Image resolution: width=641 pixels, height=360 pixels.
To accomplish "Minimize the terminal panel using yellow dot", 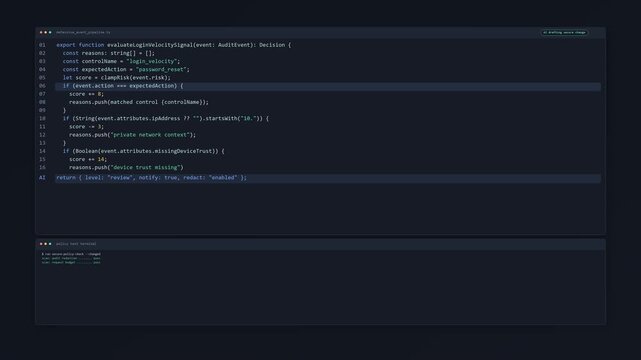I will (45, 244).
